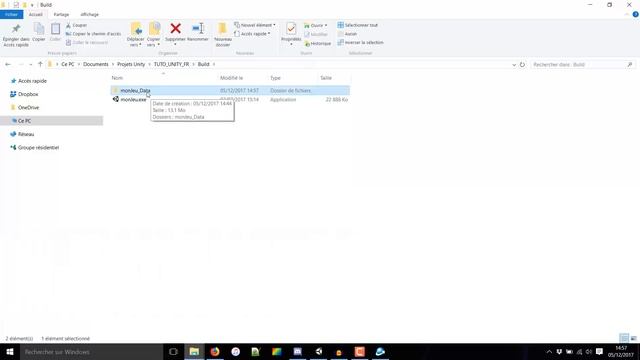Click the volume icon in system tray

(589, 352)
